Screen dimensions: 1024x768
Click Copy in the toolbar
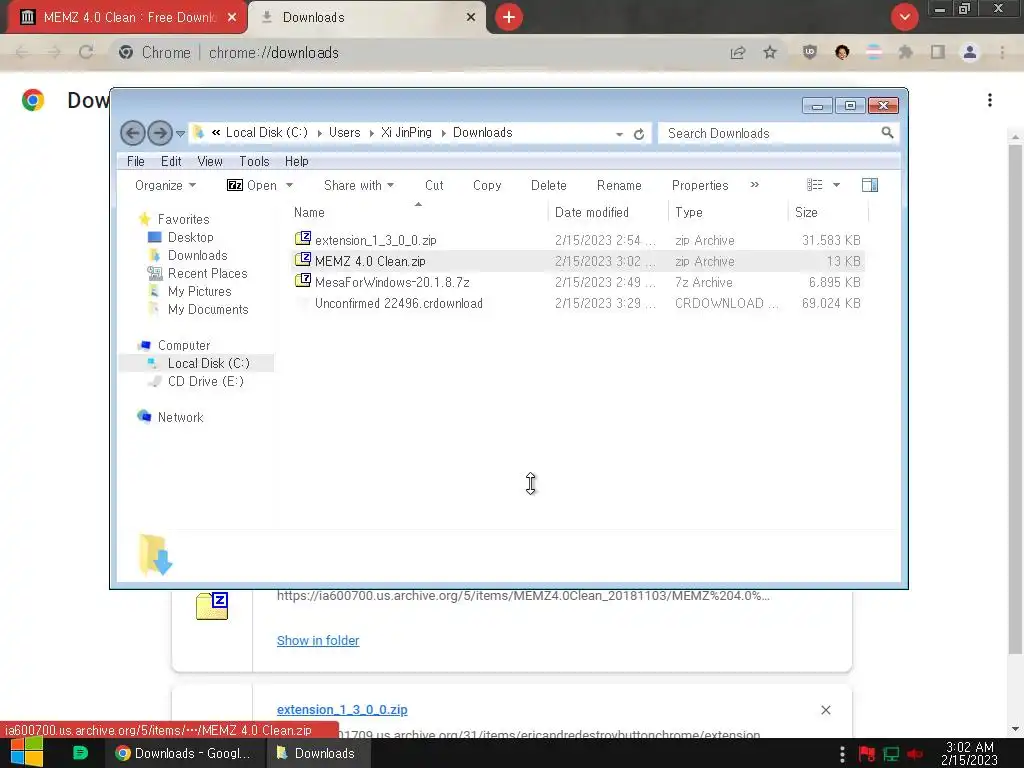pyautogui.click(x=487, y=185)
